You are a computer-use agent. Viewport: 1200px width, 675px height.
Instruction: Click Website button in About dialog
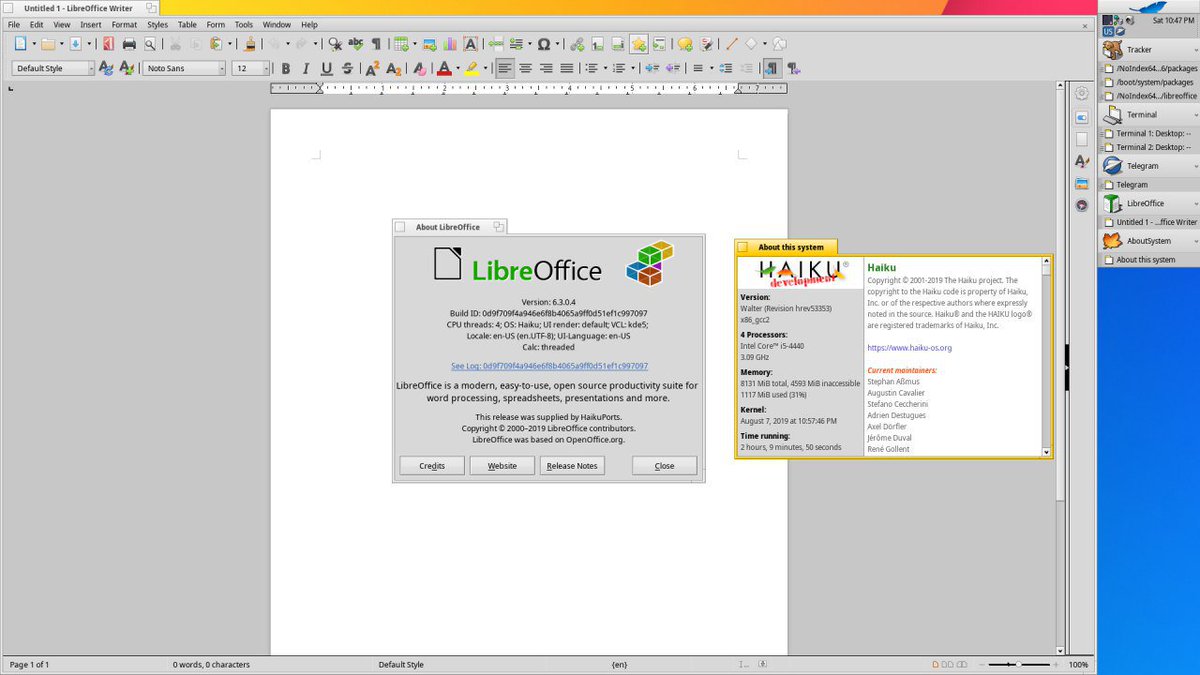[x=502, y=465]
